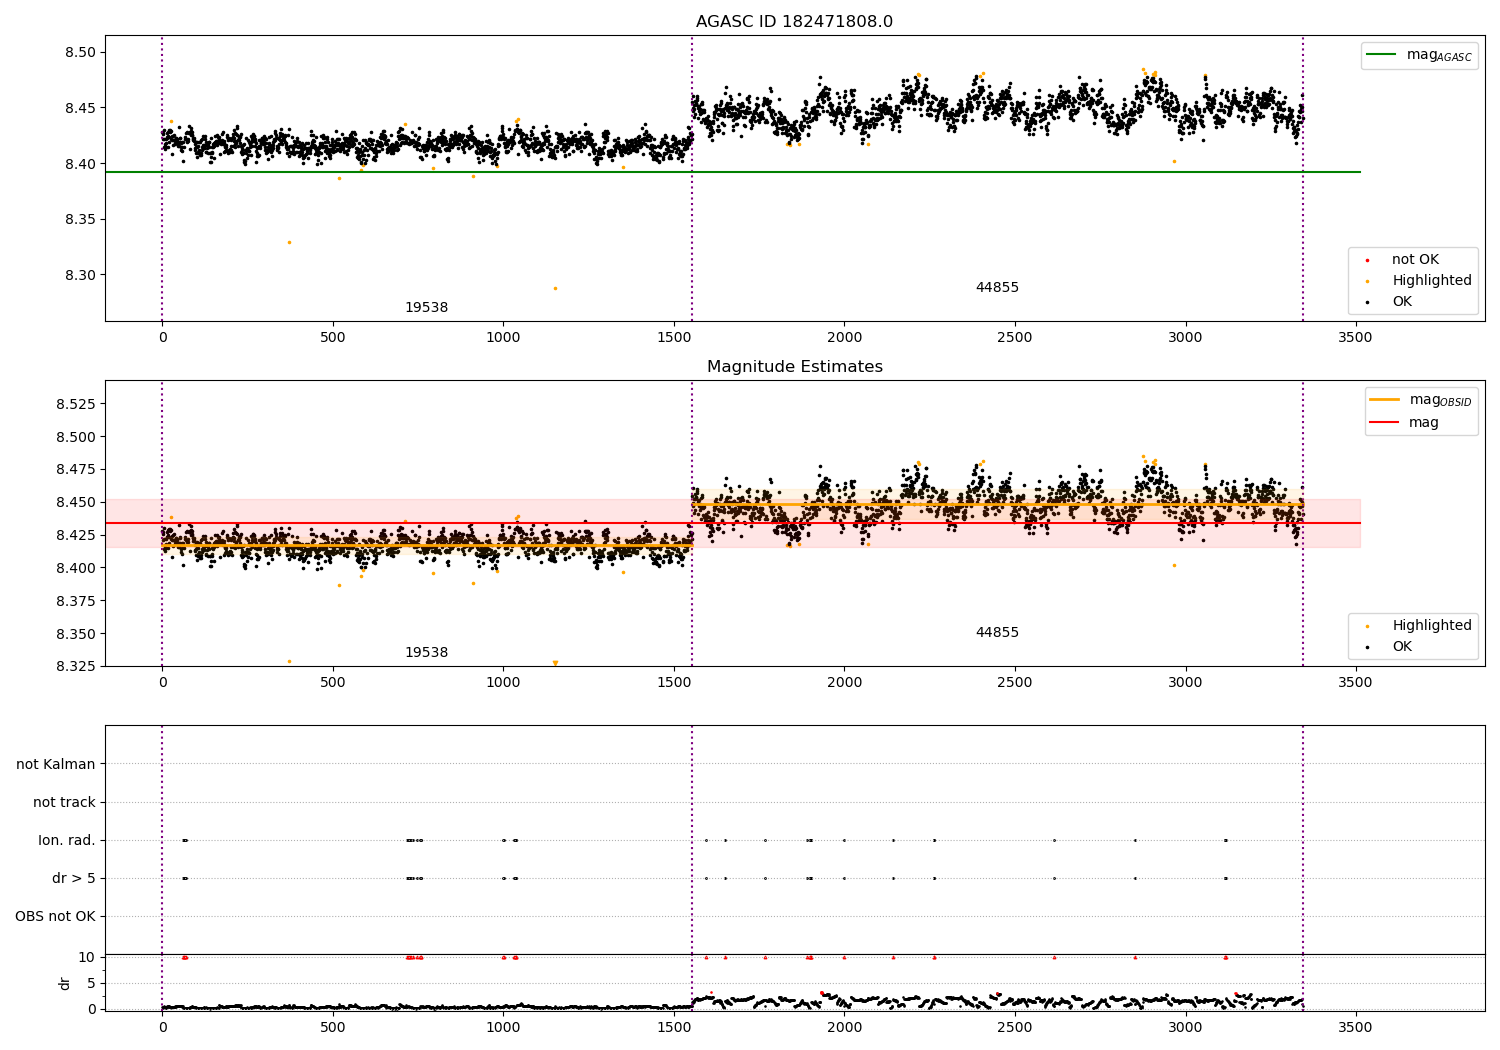1500x1050 pixels.
Task: Click the 'not track' axis label
Action: [x=64, y=802]
